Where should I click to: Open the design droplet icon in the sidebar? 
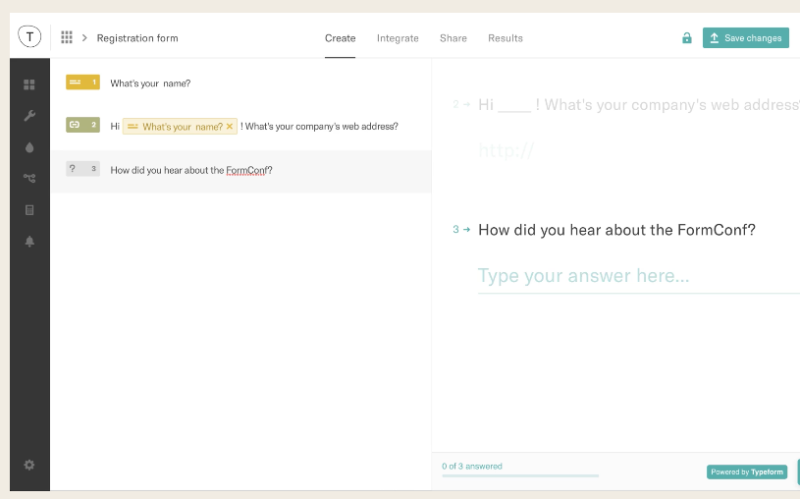29,147
